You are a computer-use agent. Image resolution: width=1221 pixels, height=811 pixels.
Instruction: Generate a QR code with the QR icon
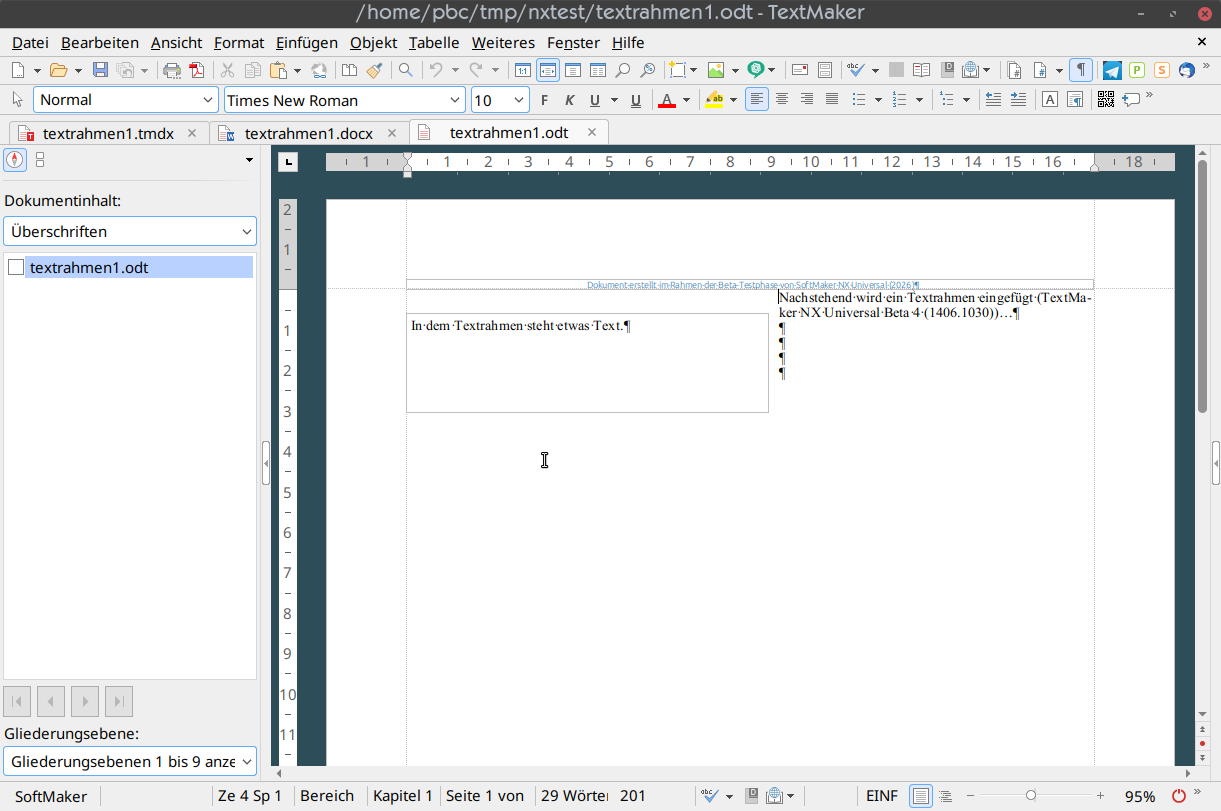coord(1105,99)
